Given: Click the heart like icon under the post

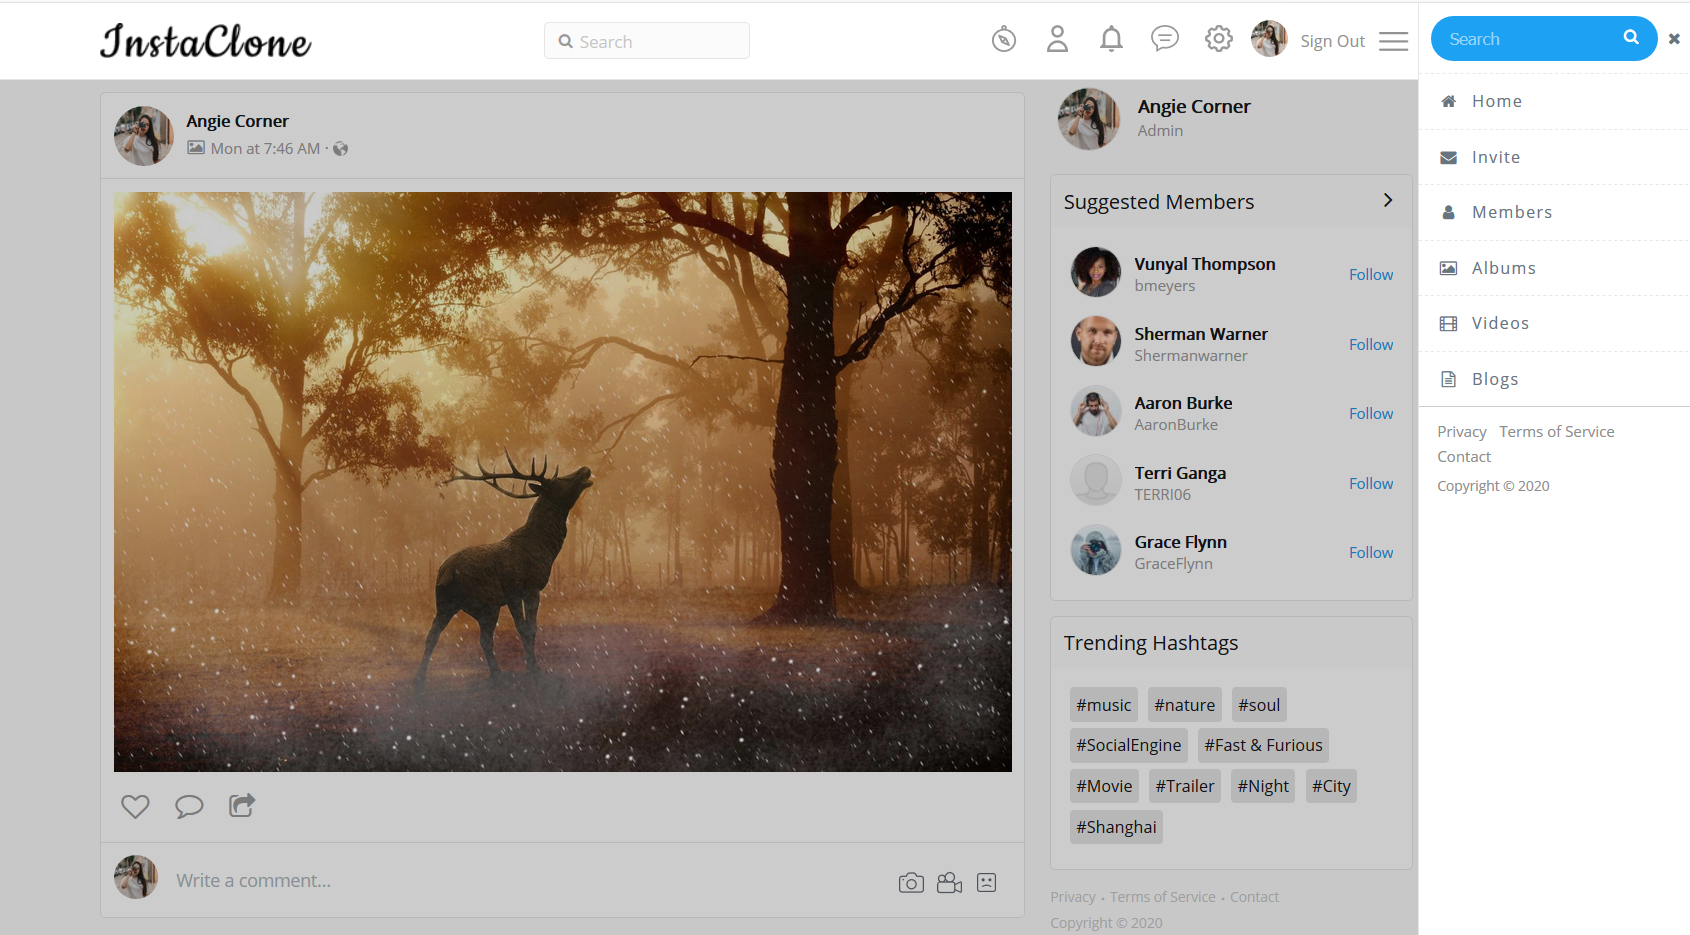Looking at the screenshot, I should 135,806.
